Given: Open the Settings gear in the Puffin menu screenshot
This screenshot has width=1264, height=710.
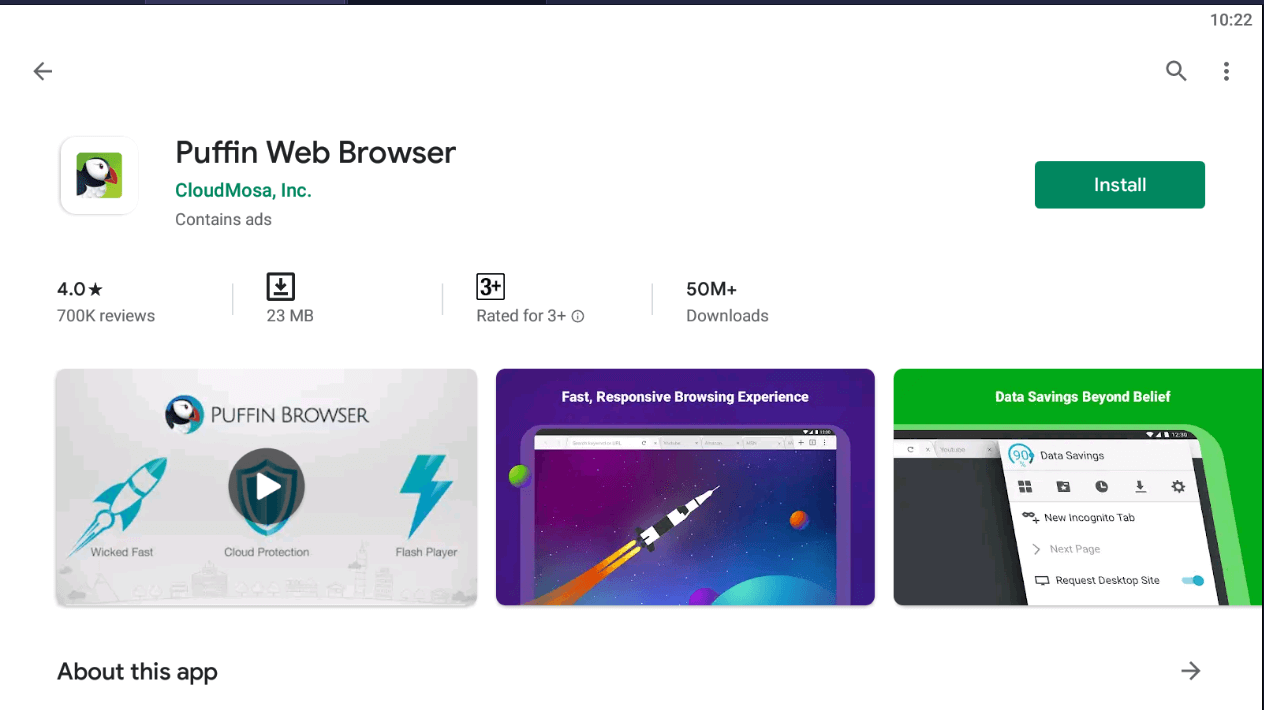Looking at the screenshot, I should (1177, 486).
